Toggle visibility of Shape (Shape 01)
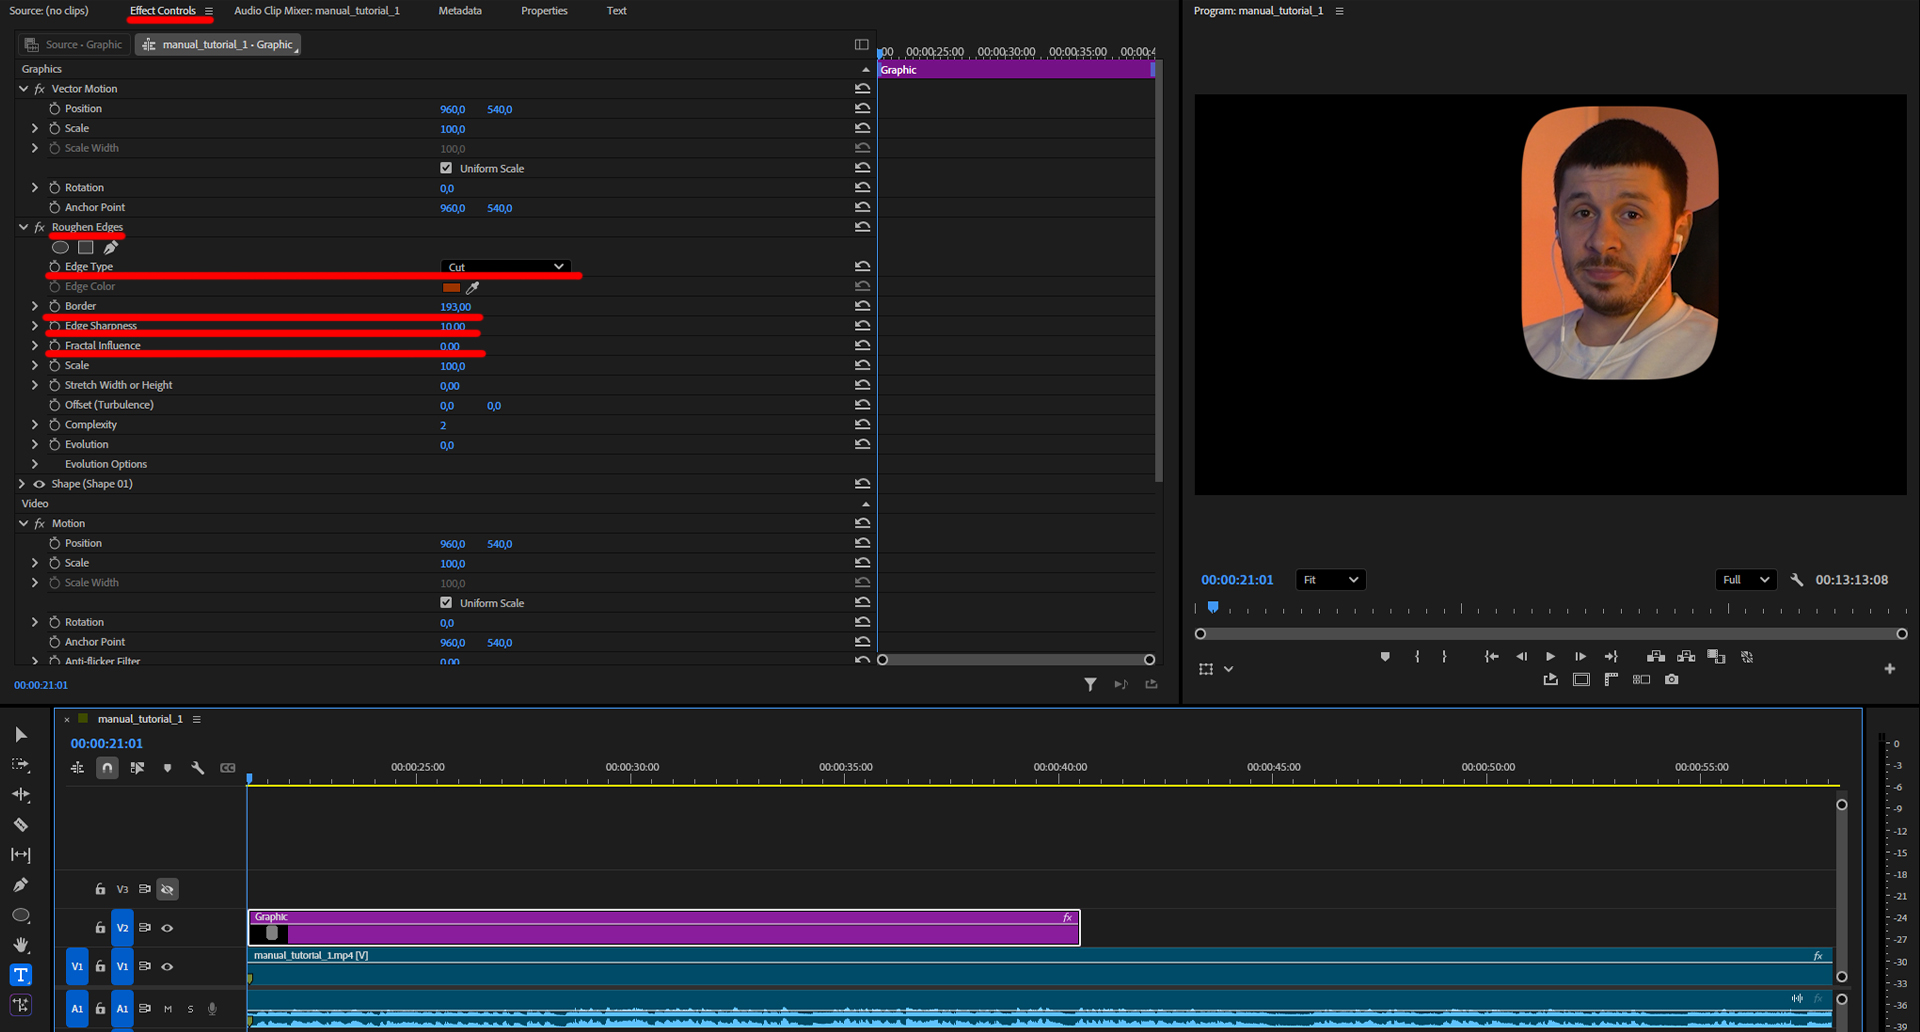Viewport: 1920px width, 1032px height. (x=39, y=484)
